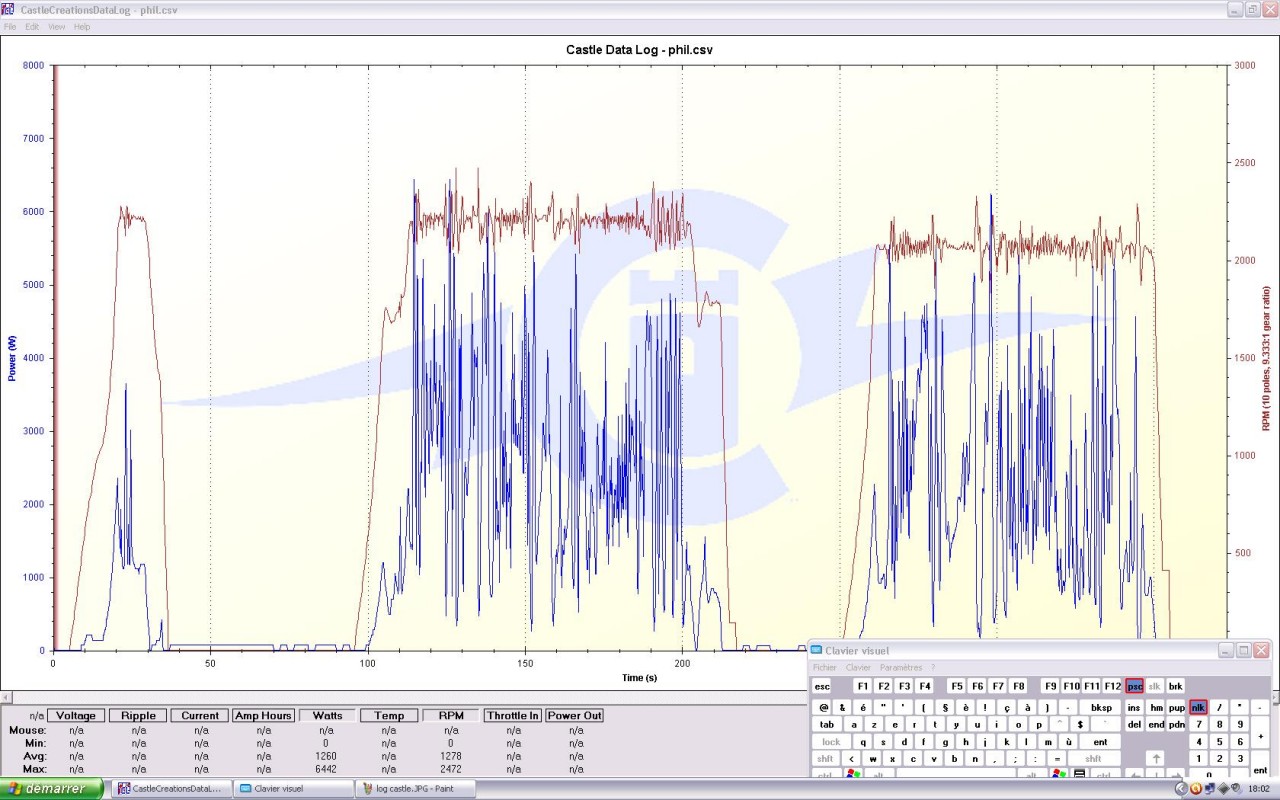The width and height of the screenshot is (1280, 800).
Task: Click the Clavier visuel title bar keyboard icon
Action: pos(816,651)
